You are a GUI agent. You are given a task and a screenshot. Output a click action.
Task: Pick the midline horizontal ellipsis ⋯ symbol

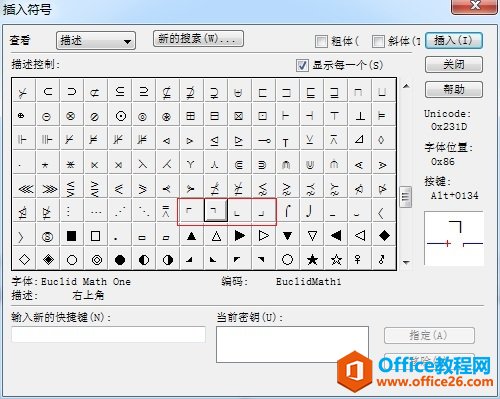96,211
